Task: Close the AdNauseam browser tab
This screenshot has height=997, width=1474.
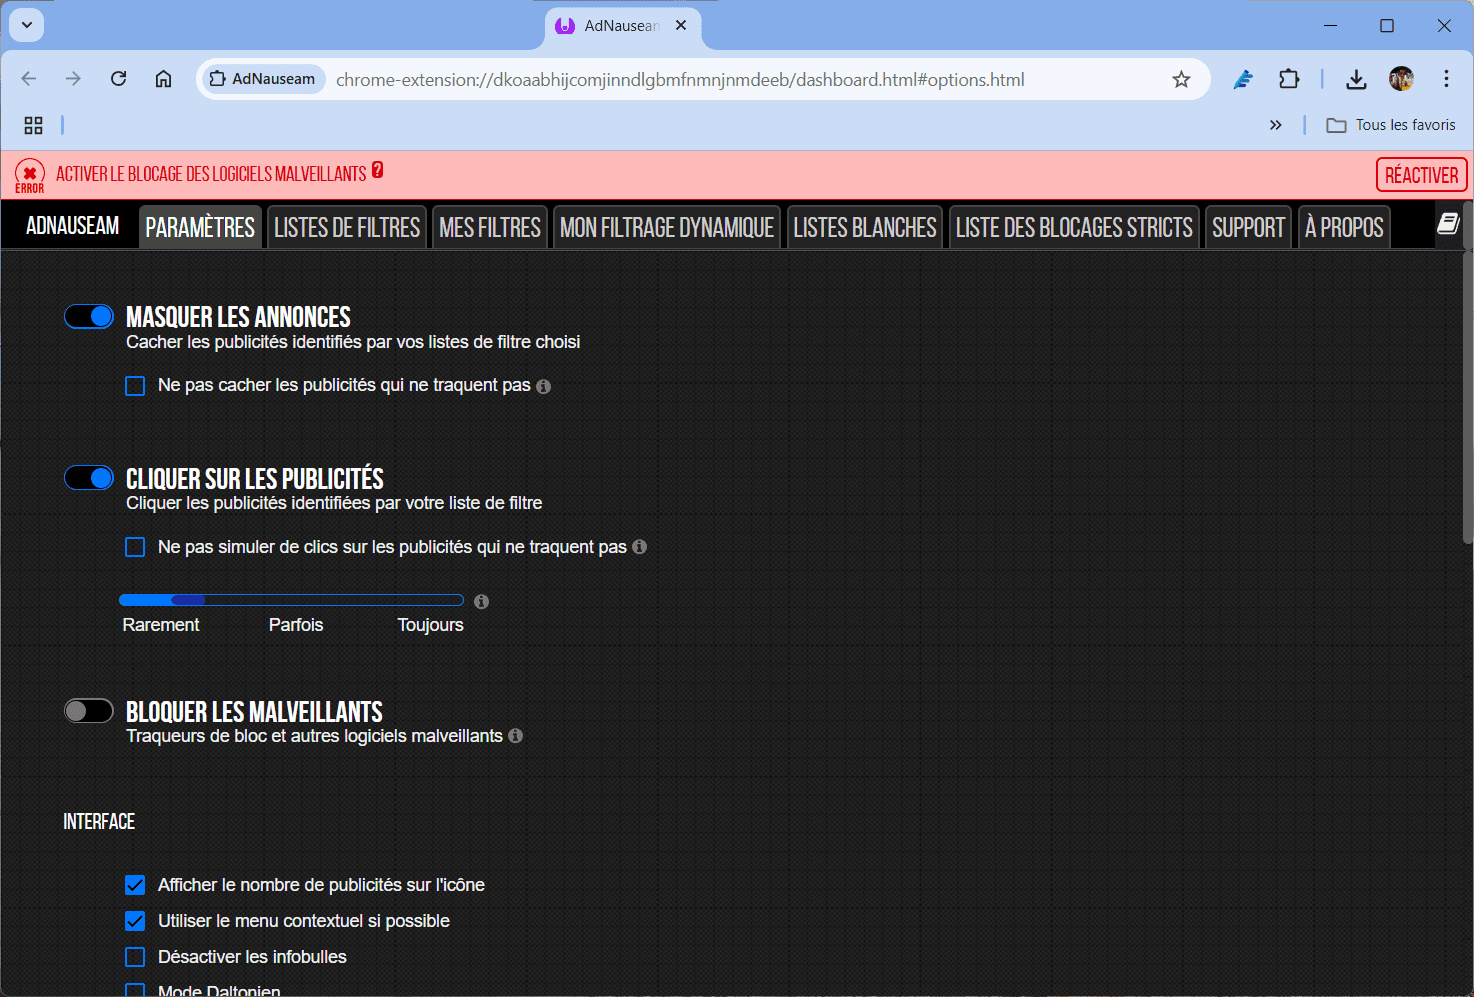Action: click(681, 25)
